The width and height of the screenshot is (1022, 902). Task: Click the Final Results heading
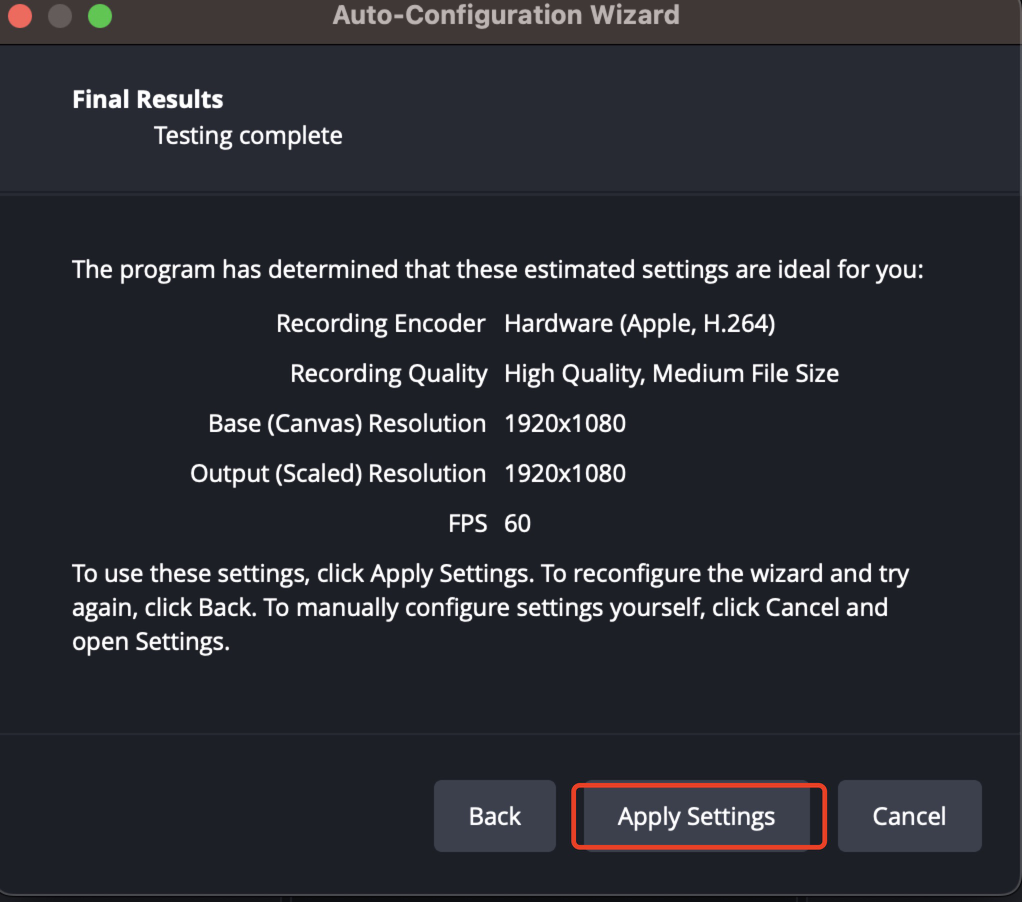[x=148, y=99]
